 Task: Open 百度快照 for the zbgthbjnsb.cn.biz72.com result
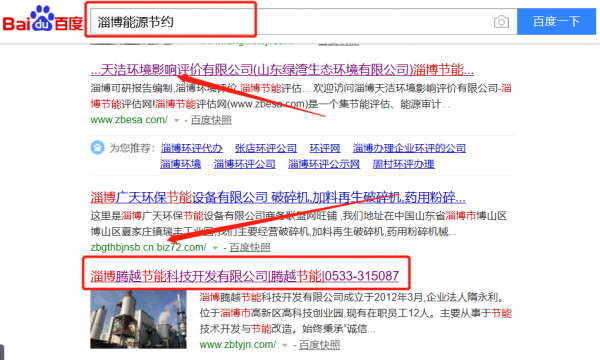[250, 248]
